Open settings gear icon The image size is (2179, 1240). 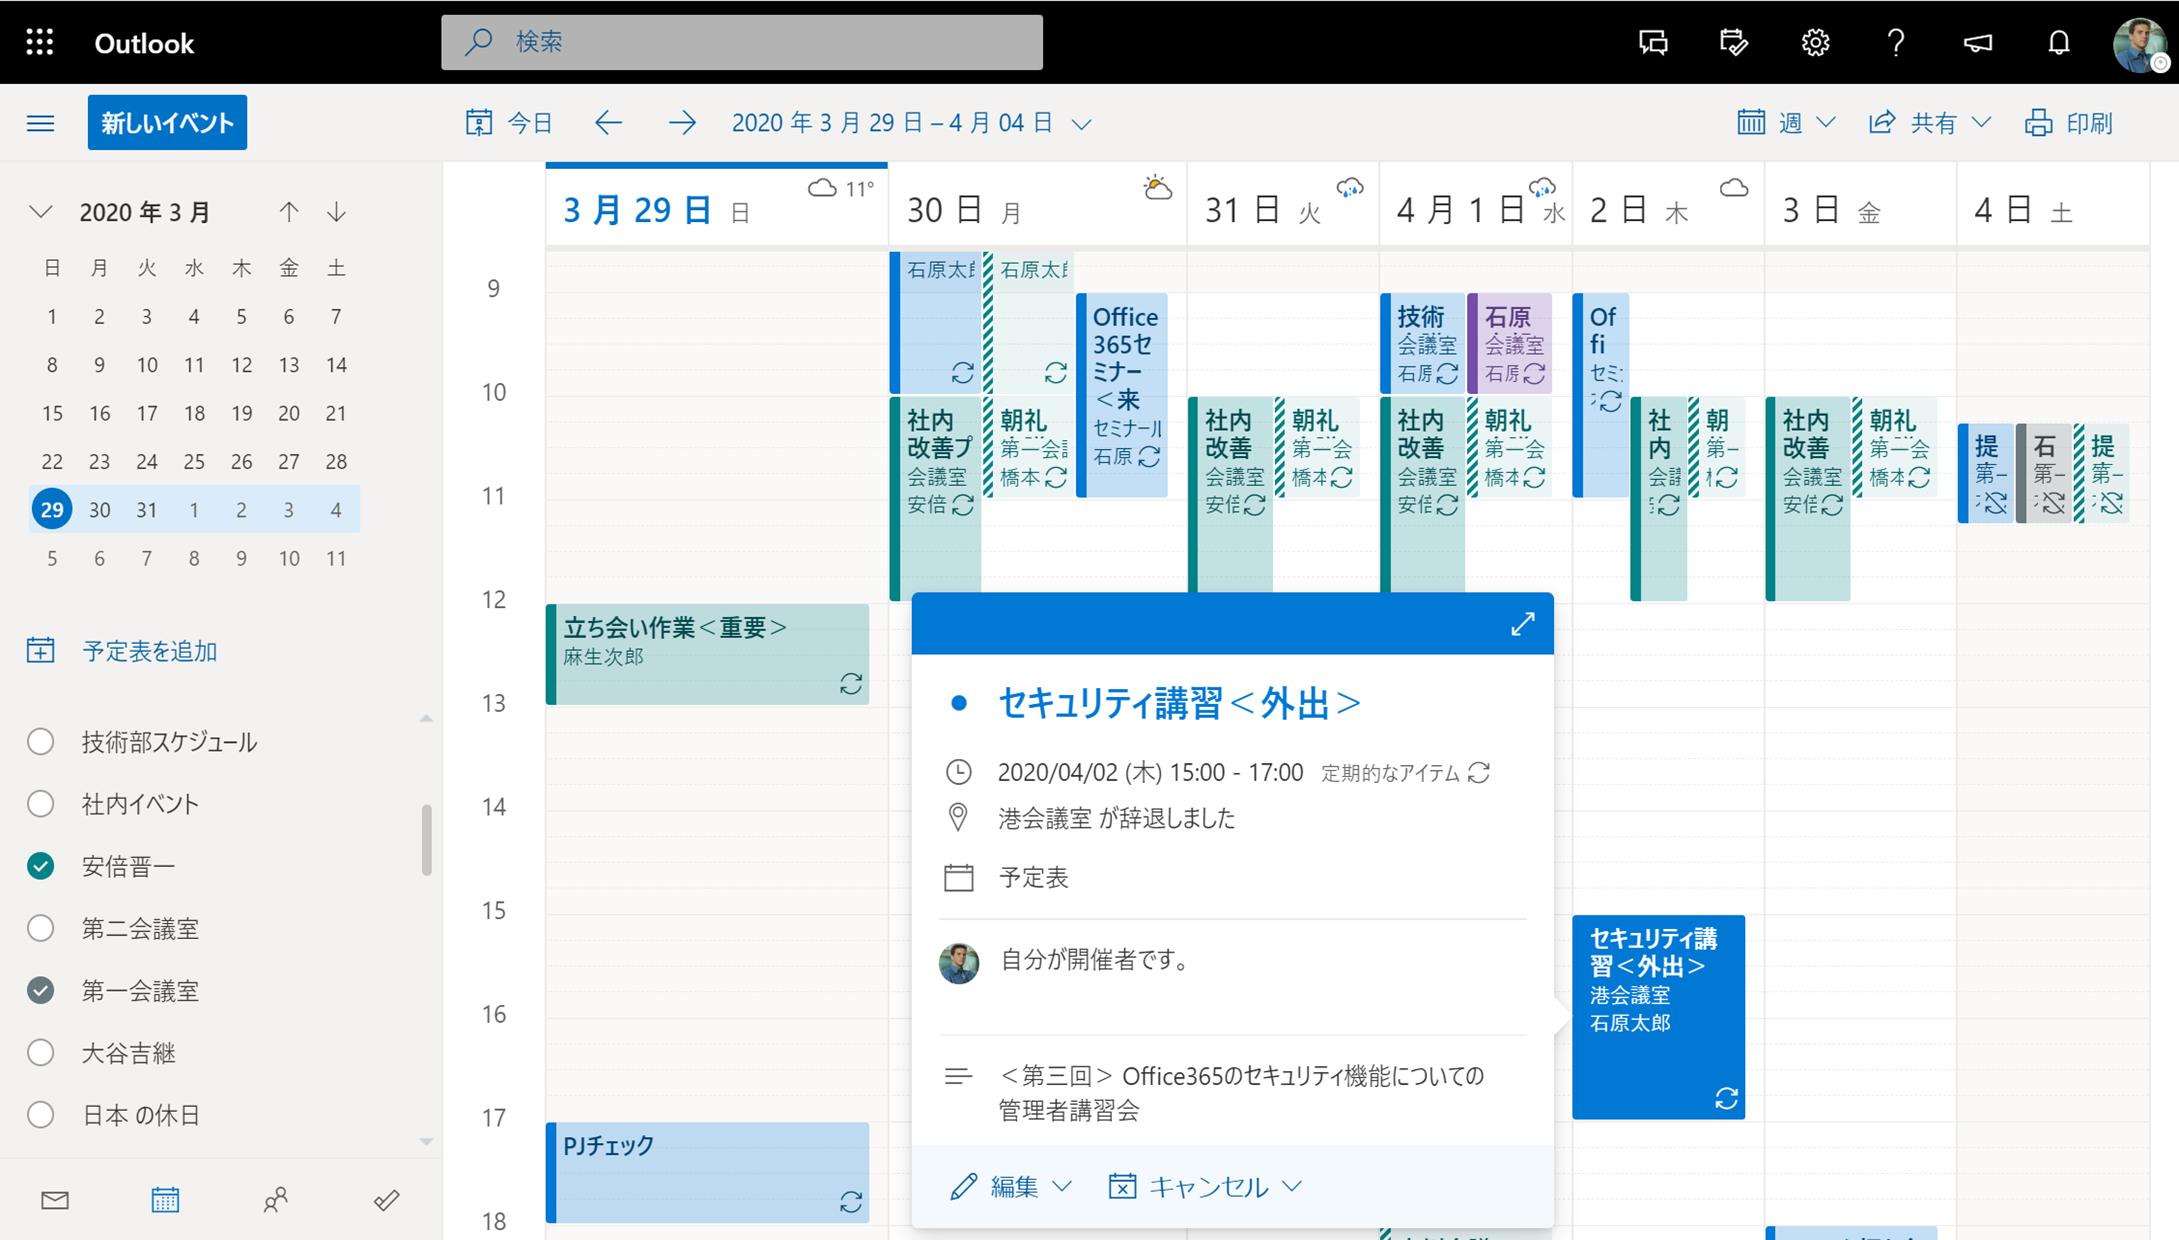[x=1815, y=42]
